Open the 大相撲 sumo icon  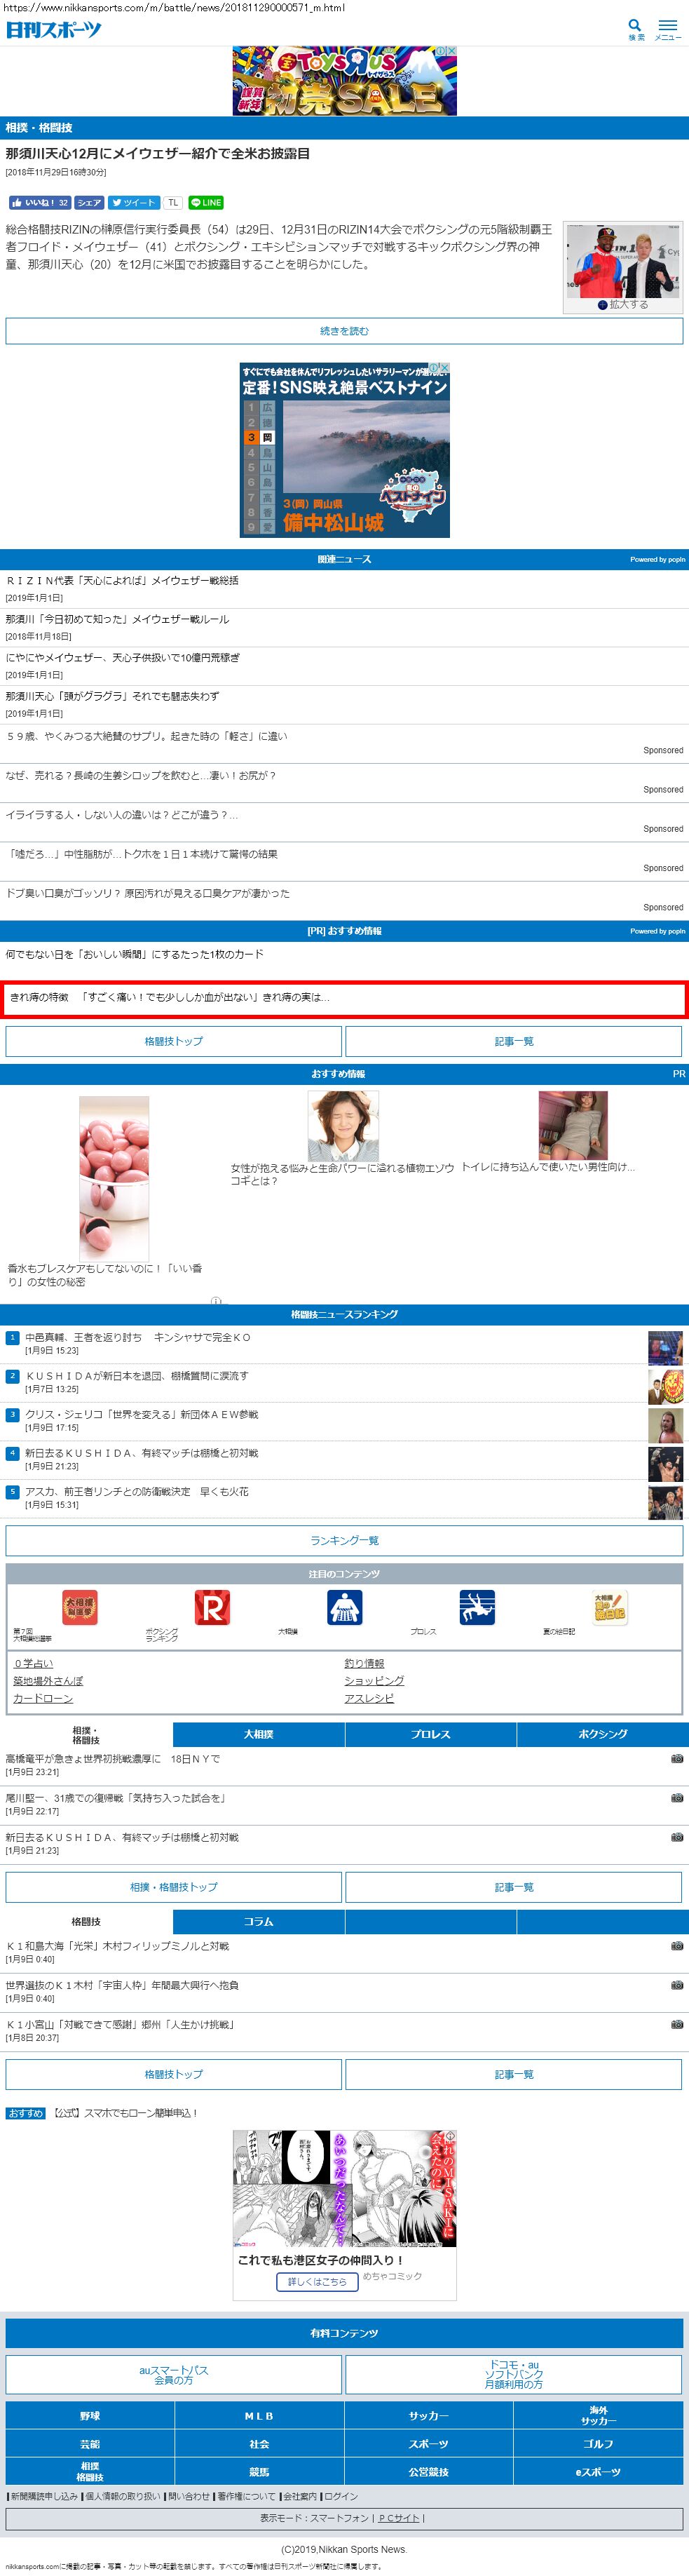click(x=344, y=1607)
